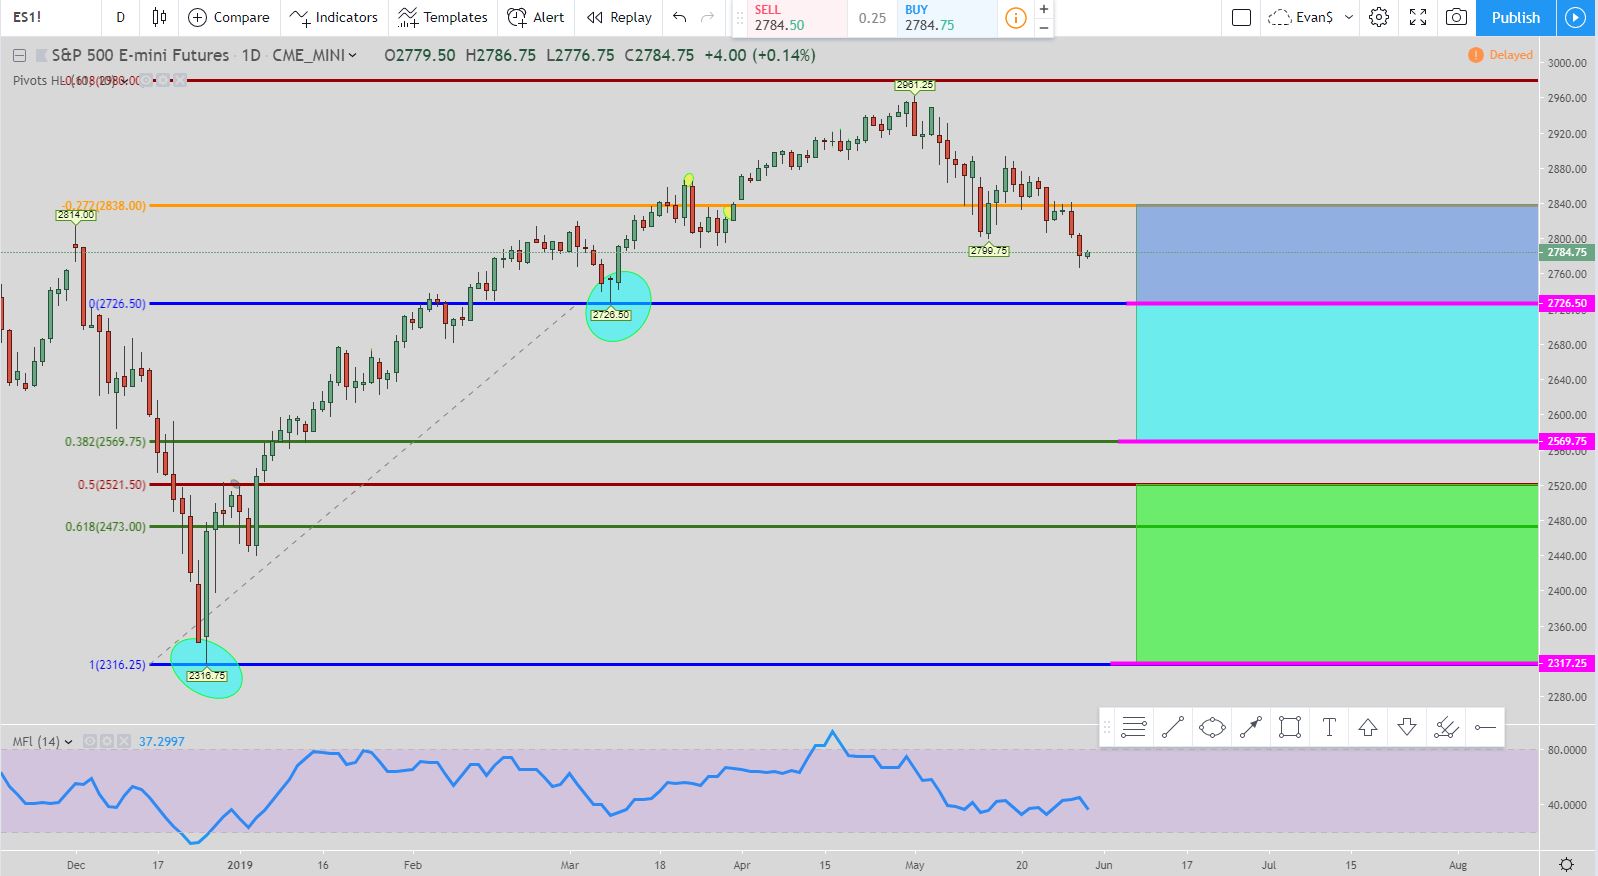Select the Arrow Up marker tool
The image size is (1598, 876).
[x=1368, y=727]
